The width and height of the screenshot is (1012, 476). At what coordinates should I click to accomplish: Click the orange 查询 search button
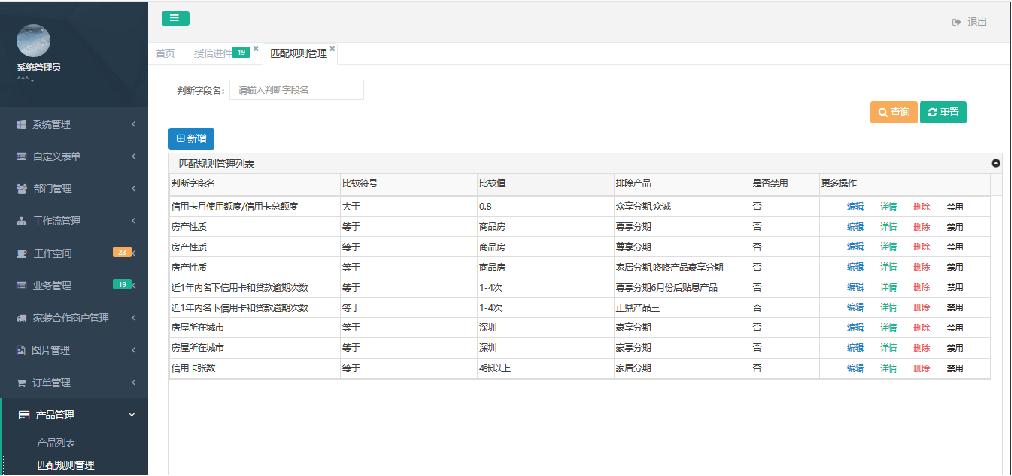[x=892, y=113]
